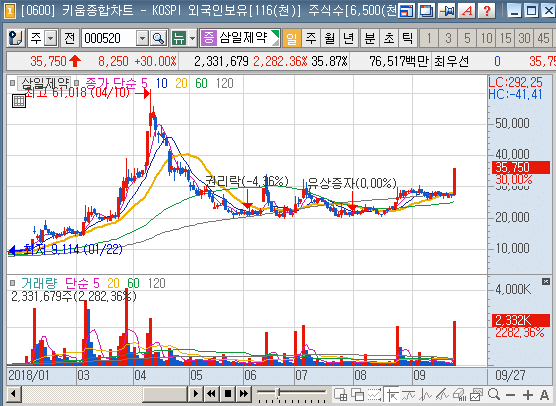The width and height of the screenshot is (556, 406).
Task: Click the A auto-scale icon in bottom toolbar
Action: point(544,394)
